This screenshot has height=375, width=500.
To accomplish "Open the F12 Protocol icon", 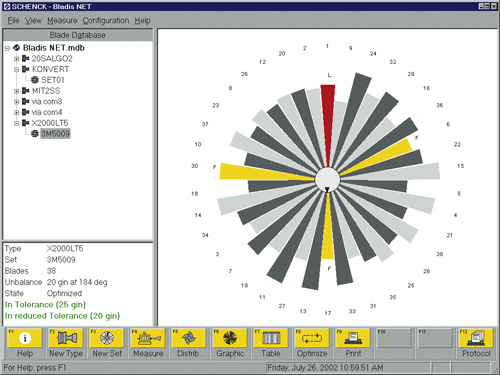I will 476,338.
